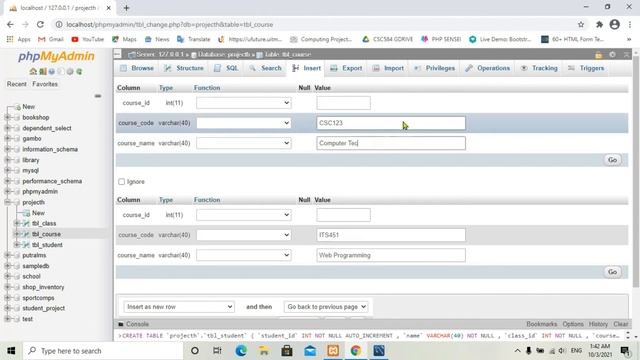This screenshot has height=360, width=640.
Task: Open console Bookmarks
Action: (541, 324)
